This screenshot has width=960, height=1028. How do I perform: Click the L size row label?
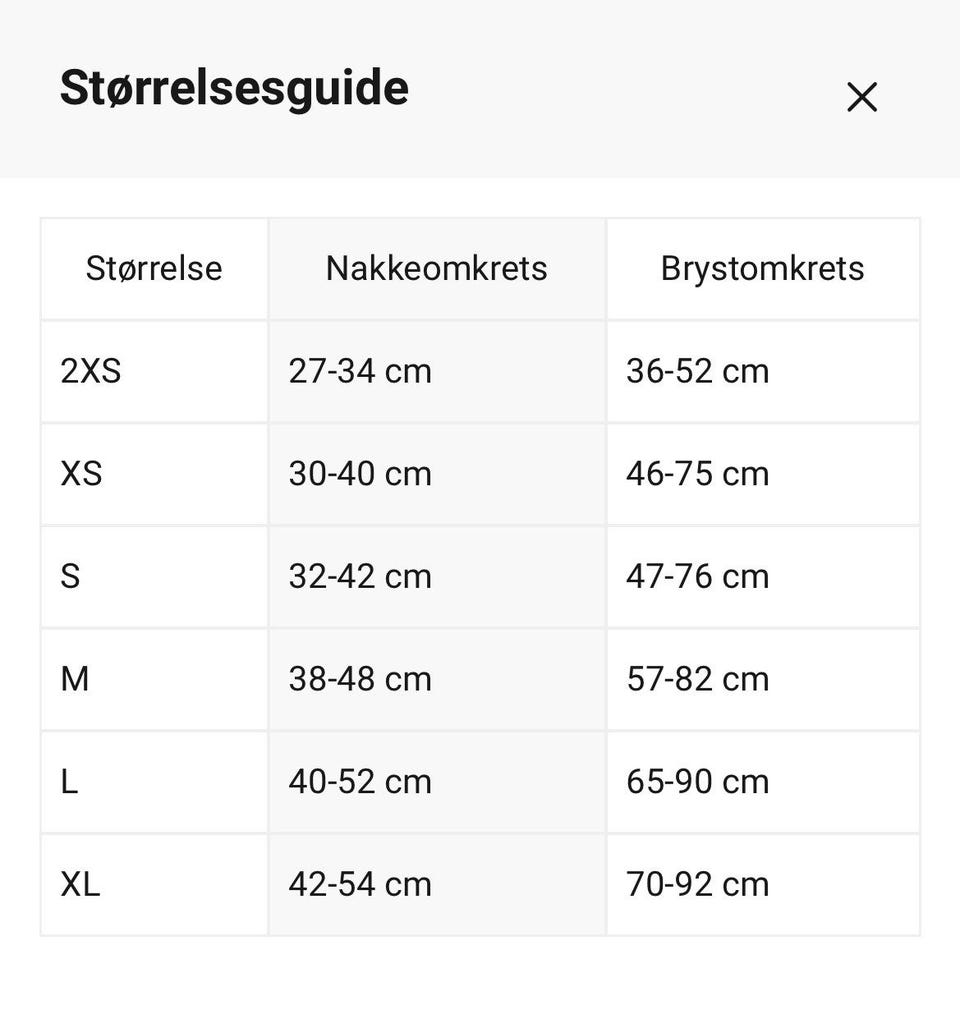pyautogui.click(x=69, y=781)
